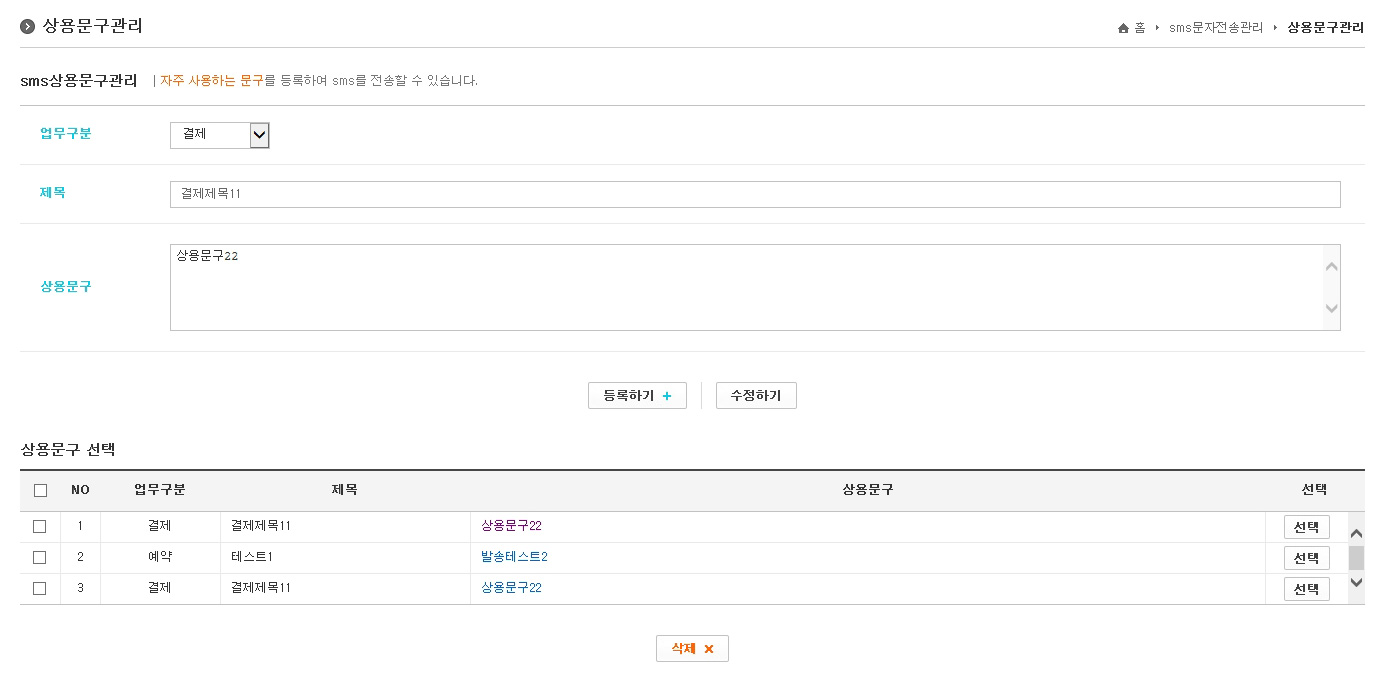Tick the checkbox for row 3
This screenshot has width=1385, height=688.
tap(40, 588)
